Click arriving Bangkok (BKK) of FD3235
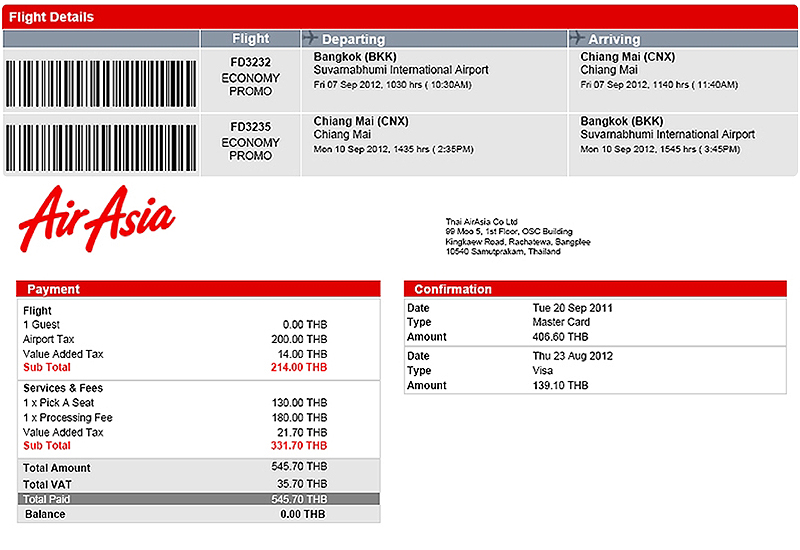This screenshot has width=800, height=550. [621, 121]
